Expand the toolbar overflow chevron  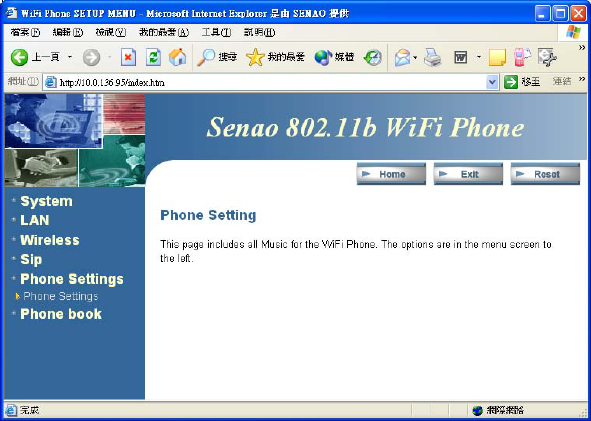[582, 47]
